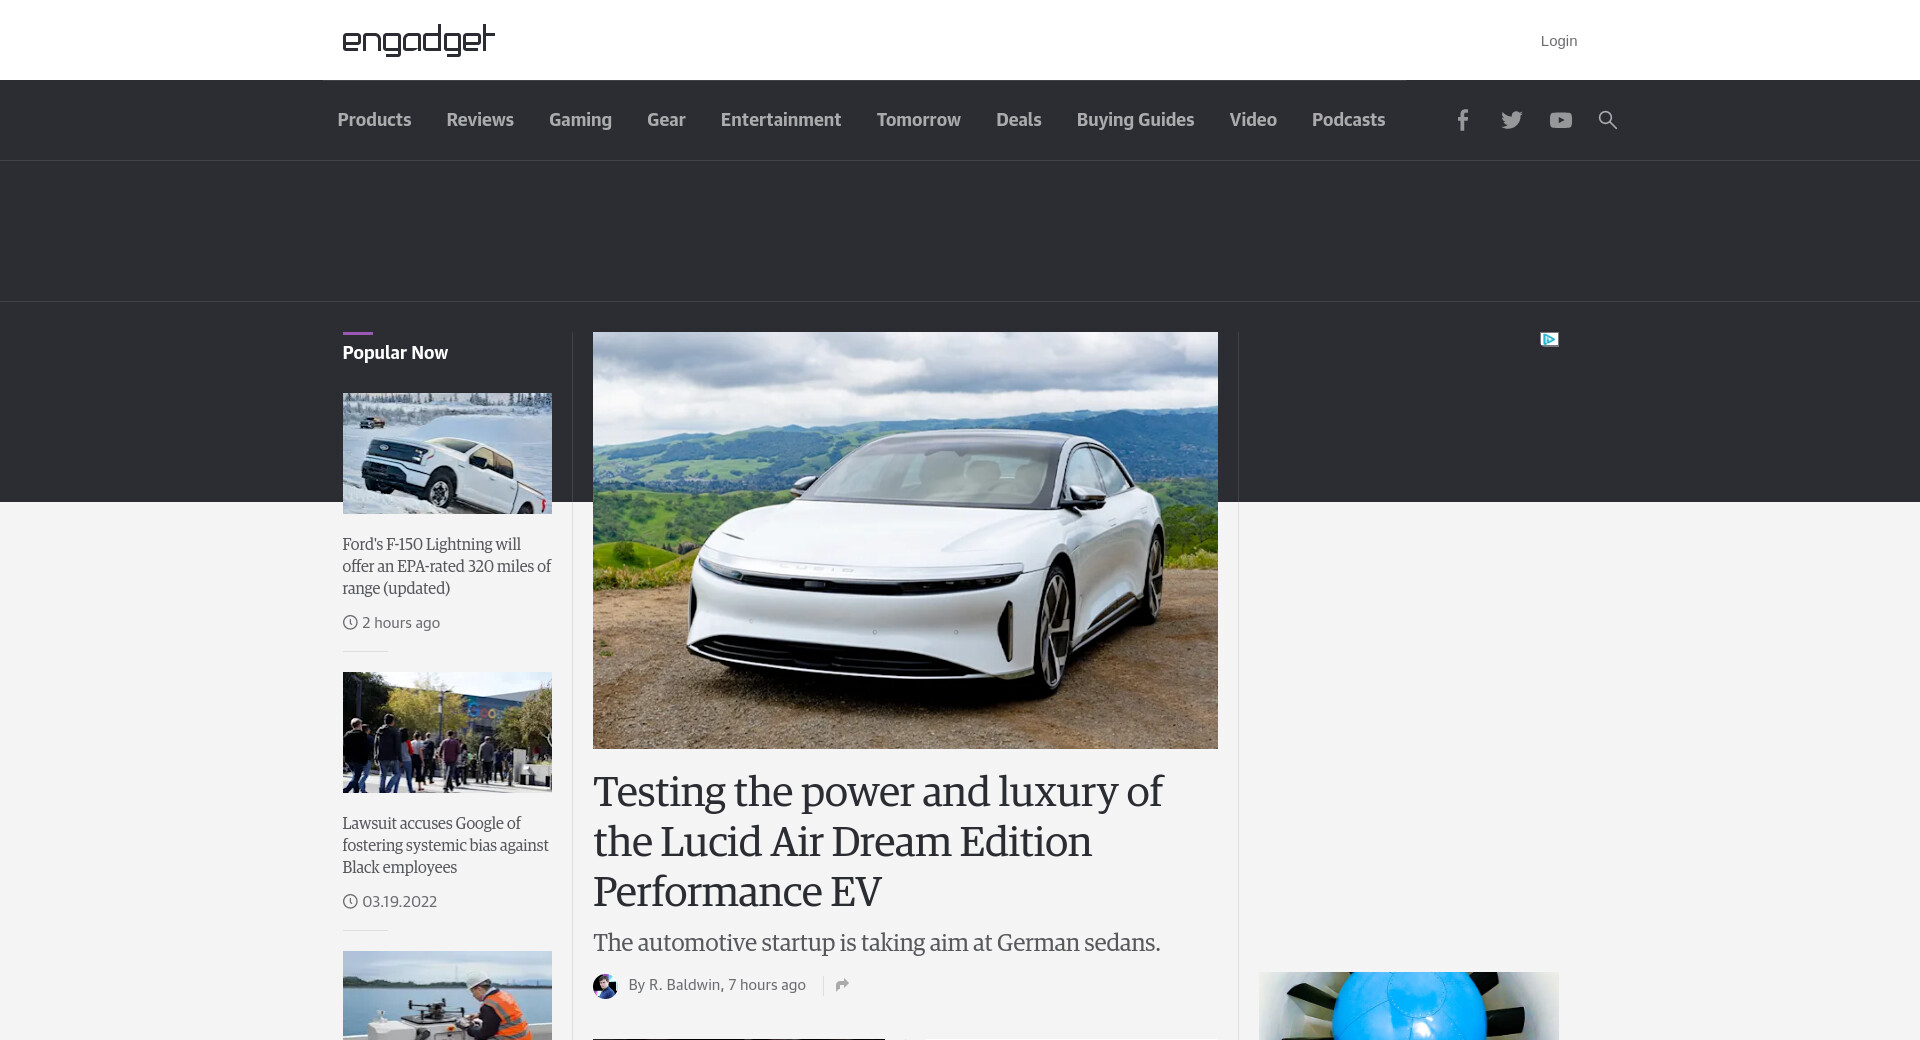Click the white Lucid Air car image
This screenshot has width=1920, height=1040.
point(905,540)
